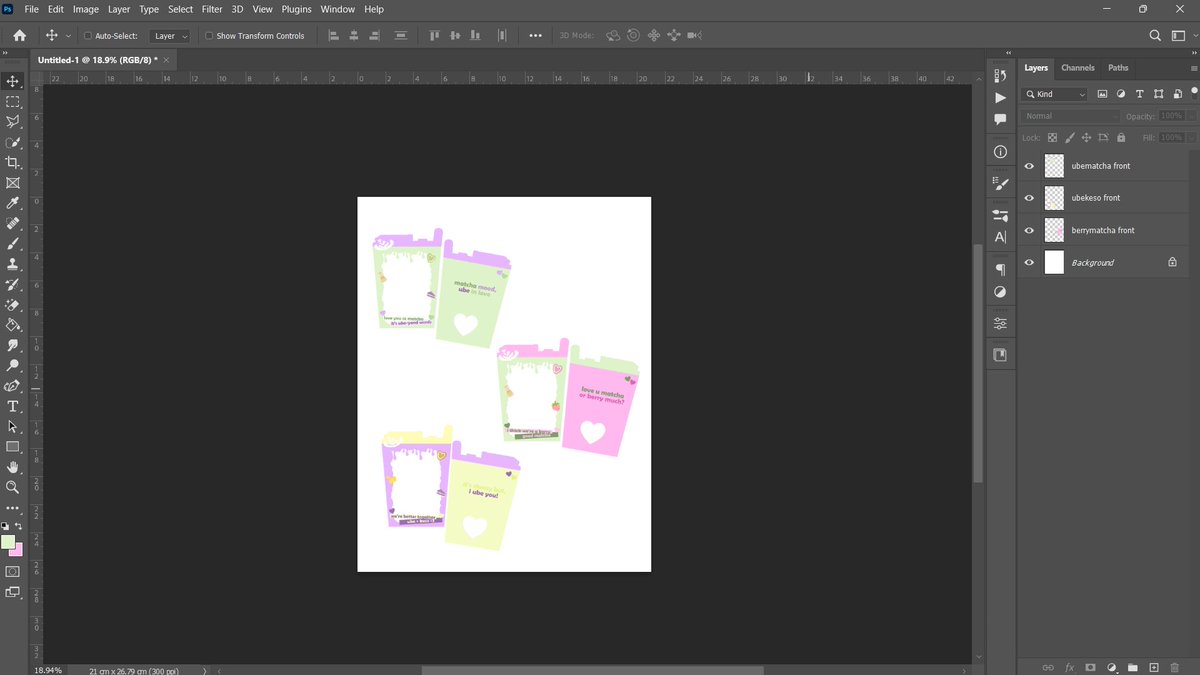1200x675 pixels.
Task: Click the align left edges button
Action: [334, 36]
